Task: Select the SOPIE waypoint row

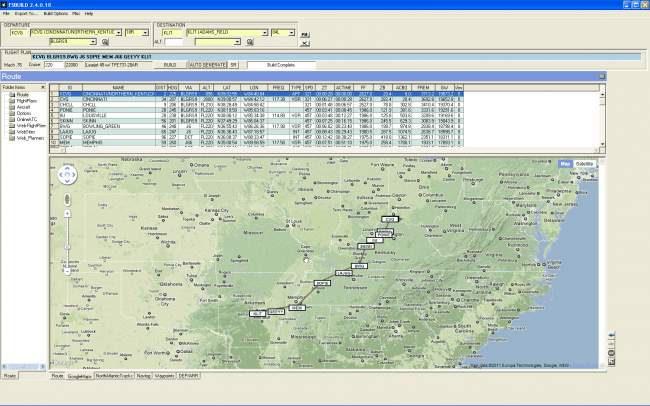Action: coord(256,137)
